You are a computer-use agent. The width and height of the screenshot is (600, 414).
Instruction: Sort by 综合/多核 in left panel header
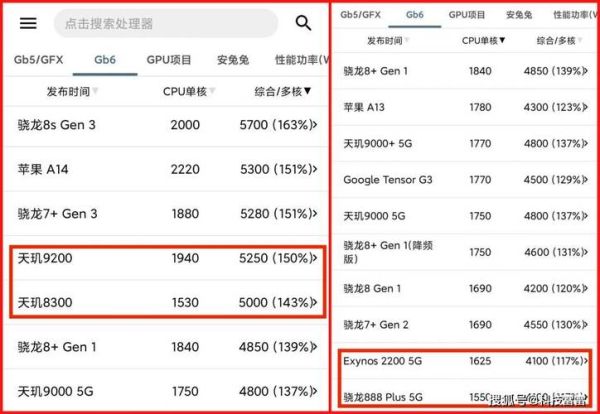[x=283, y=91]
